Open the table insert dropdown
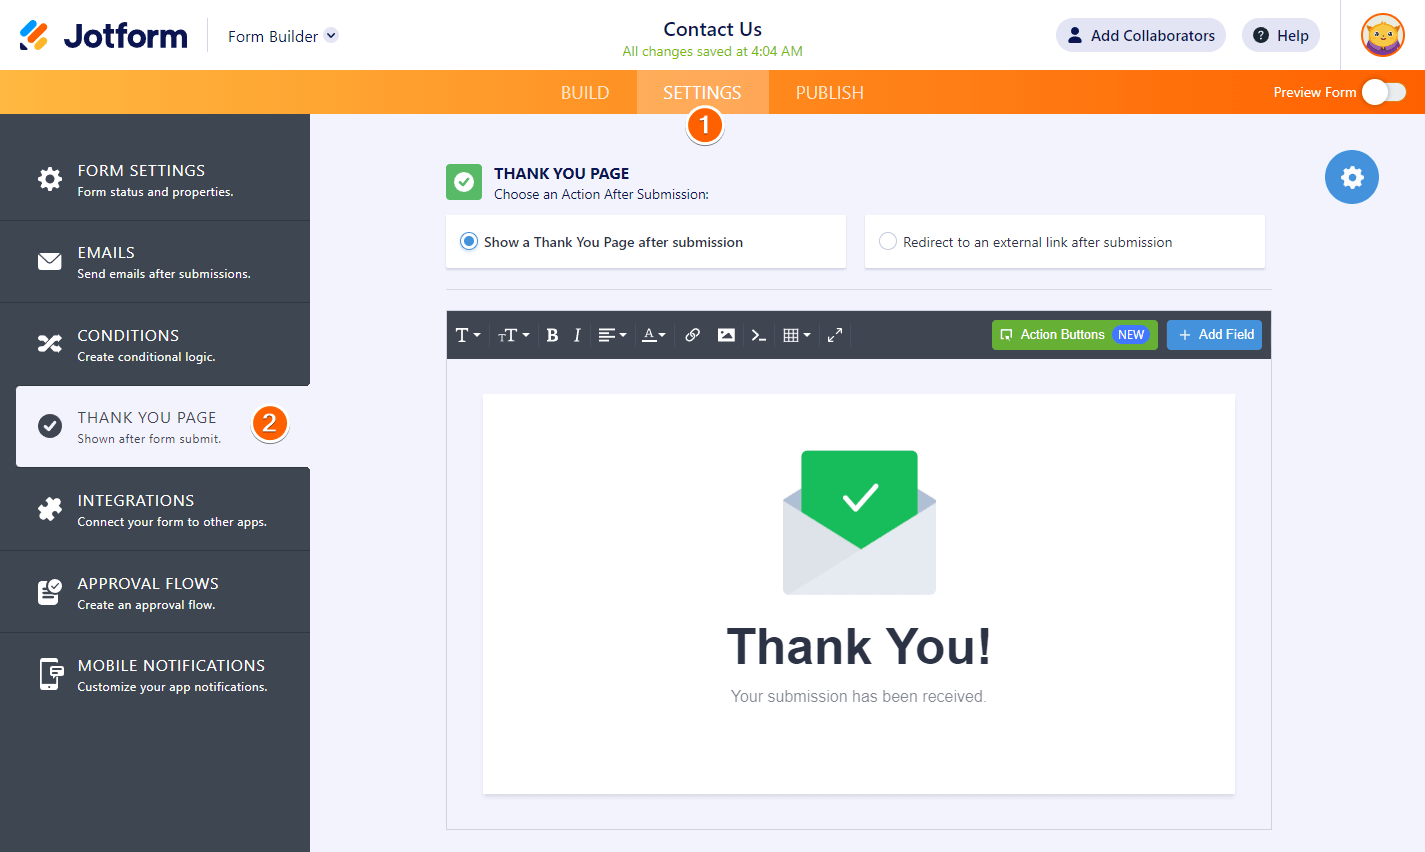The image size is (1425, 852). click(x=796, y=335)
